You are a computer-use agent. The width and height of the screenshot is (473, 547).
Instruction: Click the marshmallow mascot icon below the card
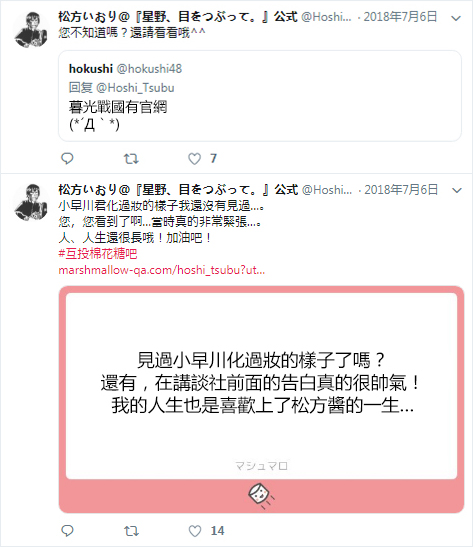click(x=261, y=495)
